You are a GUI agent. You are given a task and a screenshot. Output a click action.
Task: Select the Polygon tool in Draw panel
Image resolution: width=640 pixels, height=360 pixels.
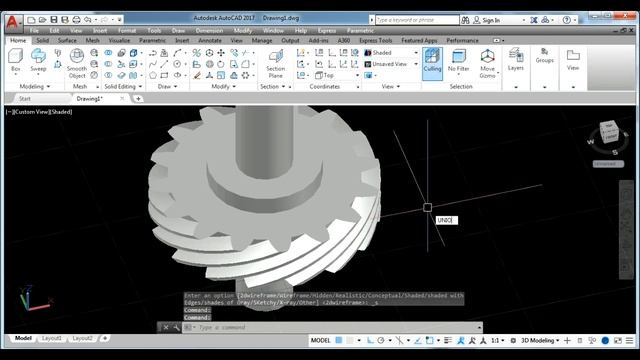pyautogui.click(x=153, y=75)
